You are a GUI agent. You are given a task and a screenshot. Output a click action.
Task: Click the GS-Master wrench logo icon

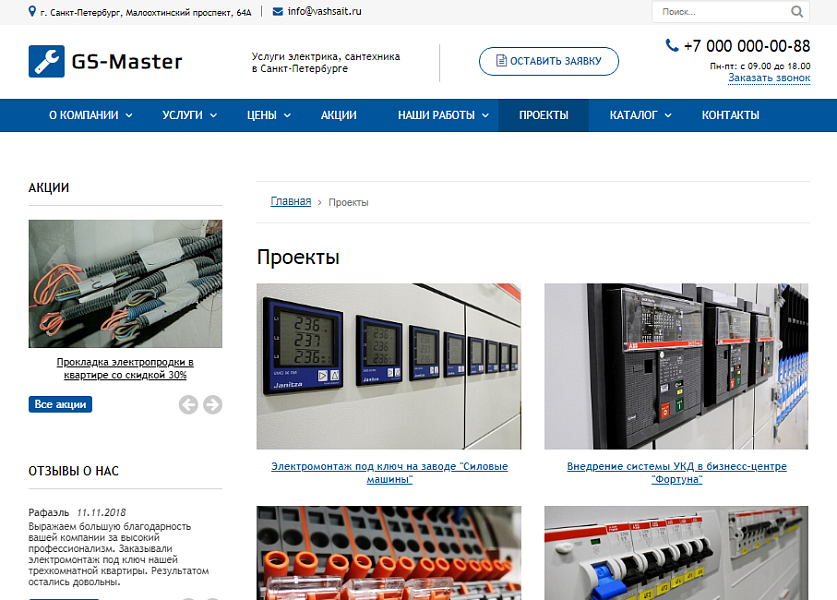click(x=46, y=62)
